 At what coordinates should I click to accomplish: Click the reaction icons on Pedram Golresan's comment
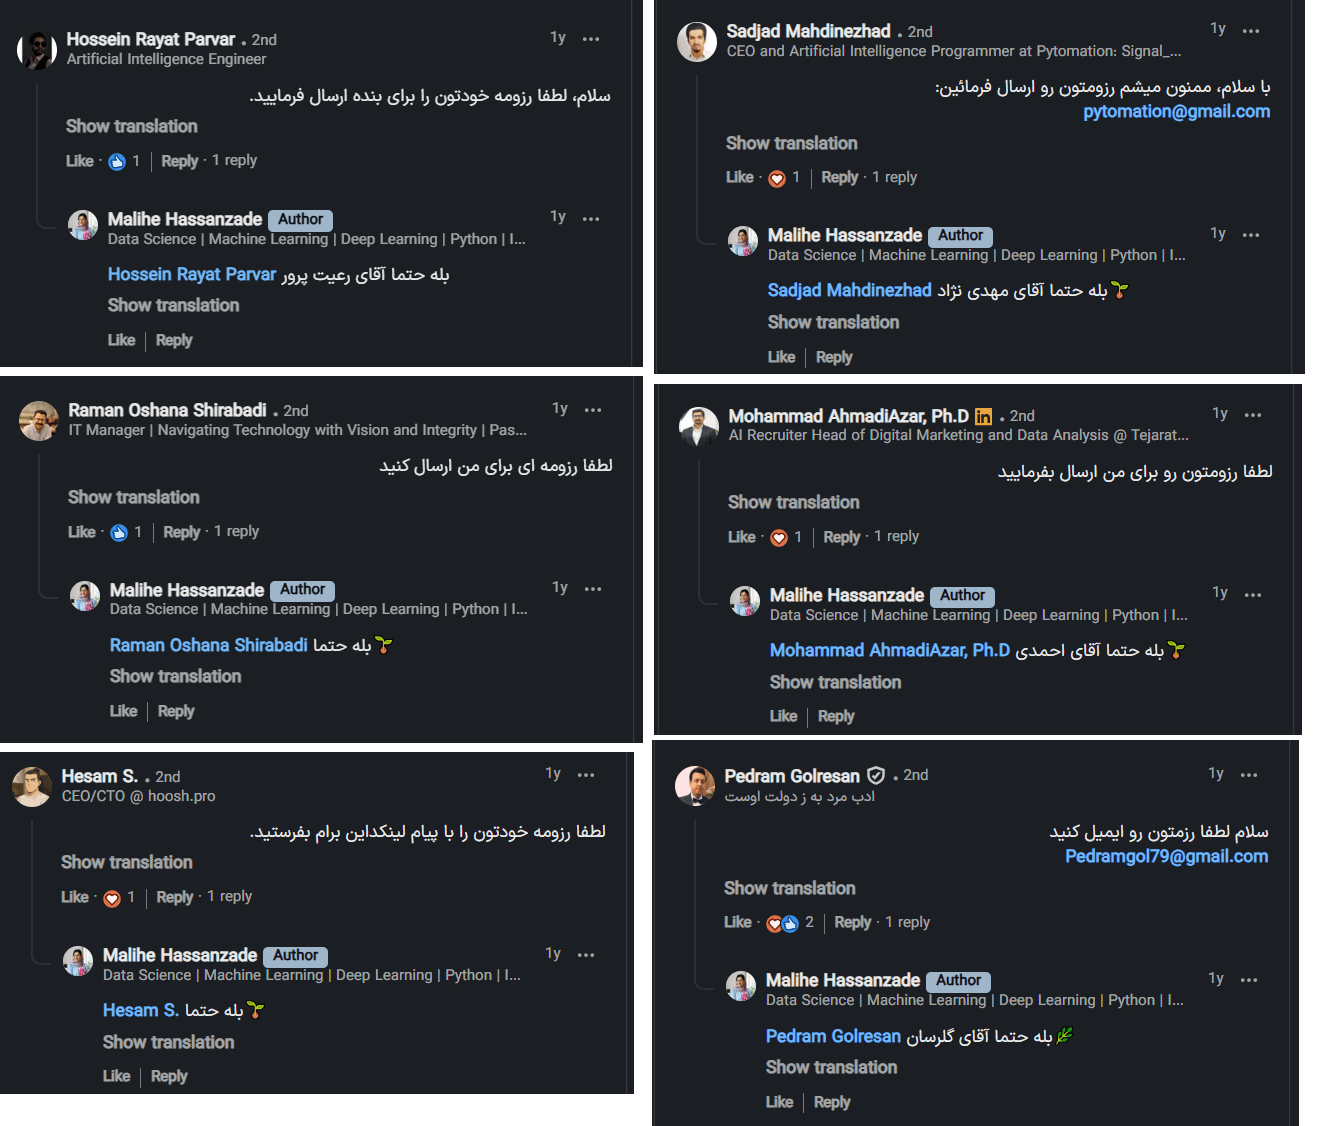[x=782, y=923]
